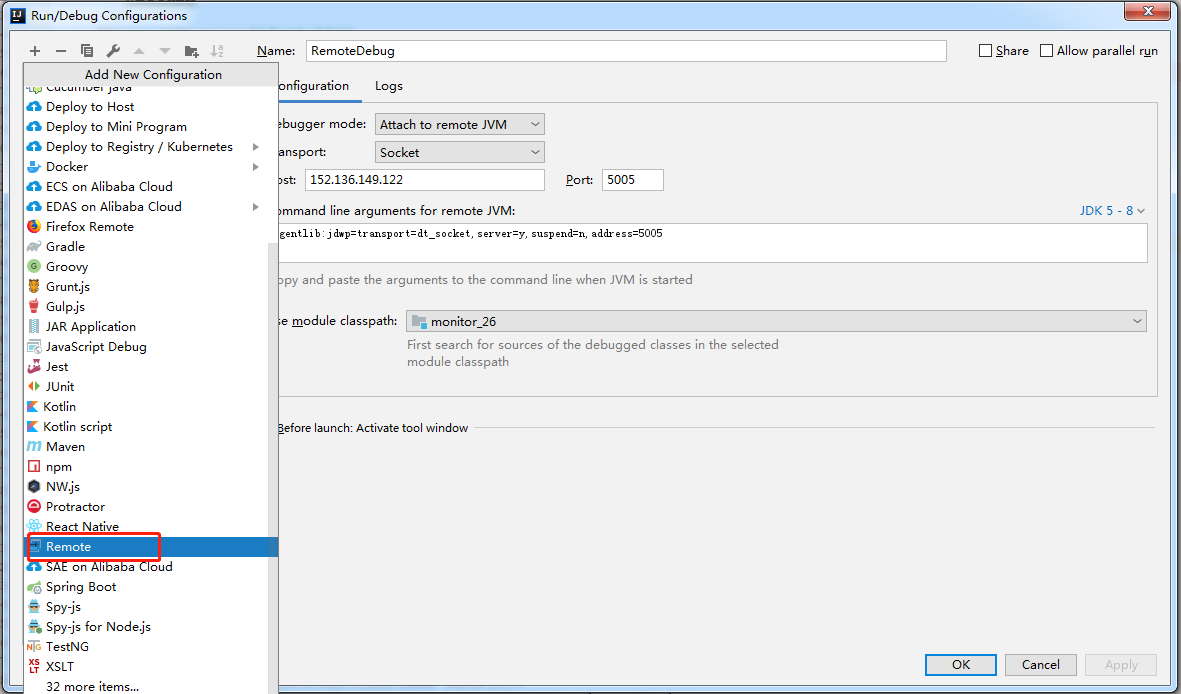Click Host field with 152.136.149.122
The height and width of the screenshot is (694, 1181).
coord(425,180)
